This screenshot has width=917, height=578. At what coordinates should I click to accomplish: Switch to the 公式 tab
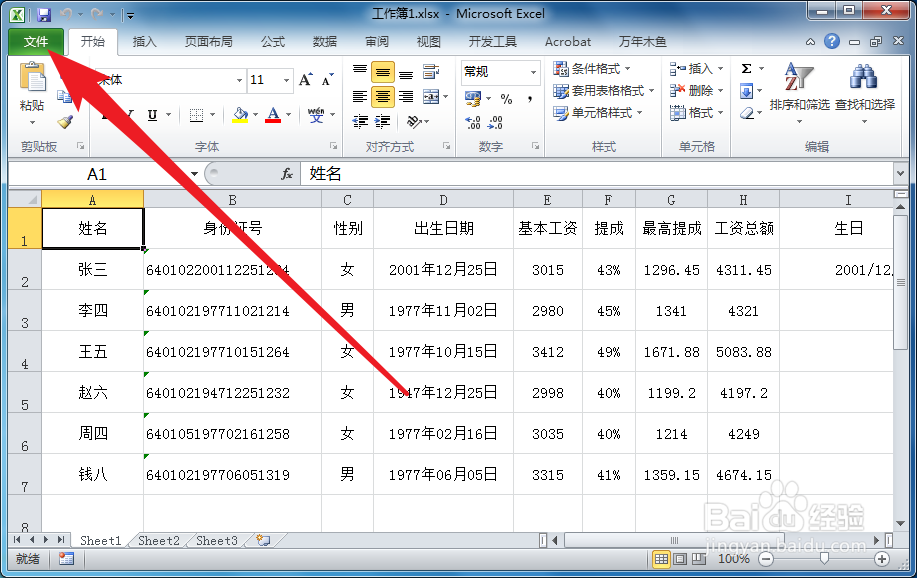(273, 42)
